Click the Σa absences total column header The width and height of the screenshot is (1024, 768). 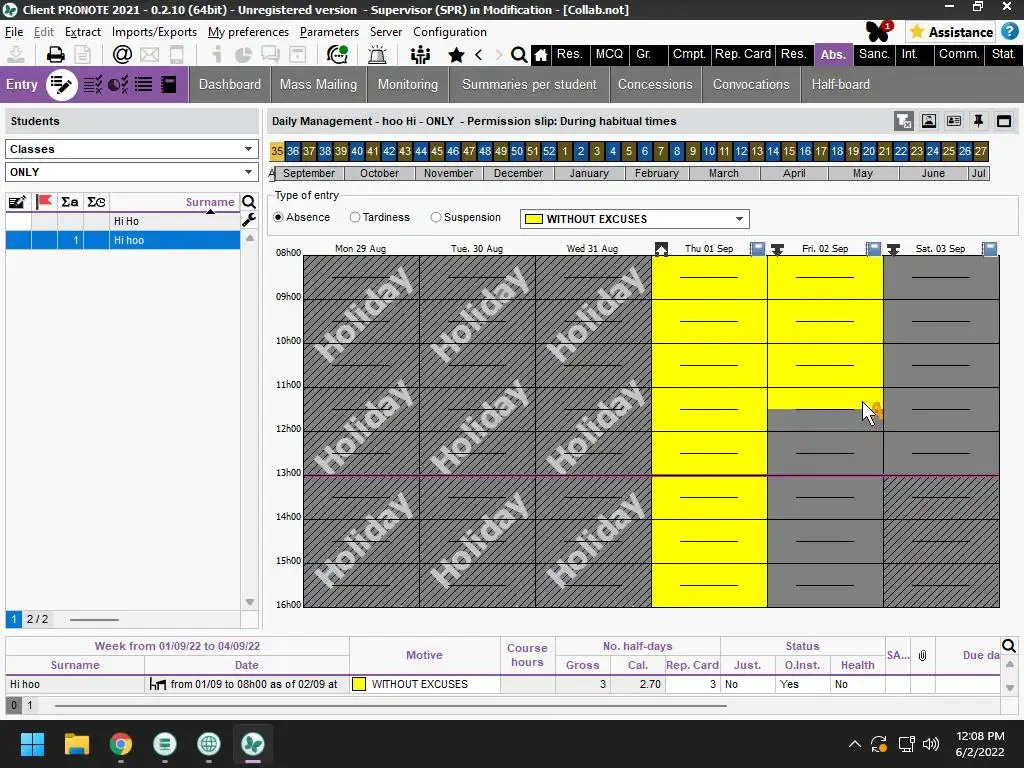tap(70, 202)
